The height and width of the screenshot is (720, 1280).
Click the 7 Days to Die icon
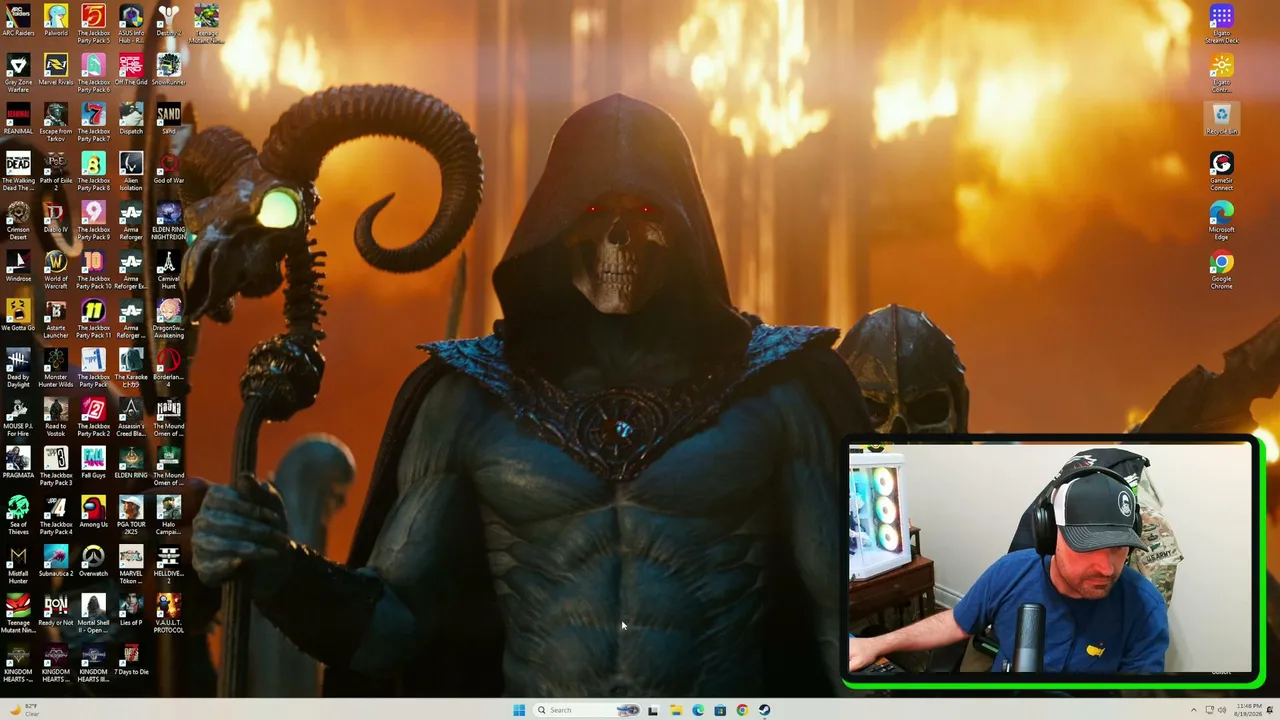(x=131, y=657)
